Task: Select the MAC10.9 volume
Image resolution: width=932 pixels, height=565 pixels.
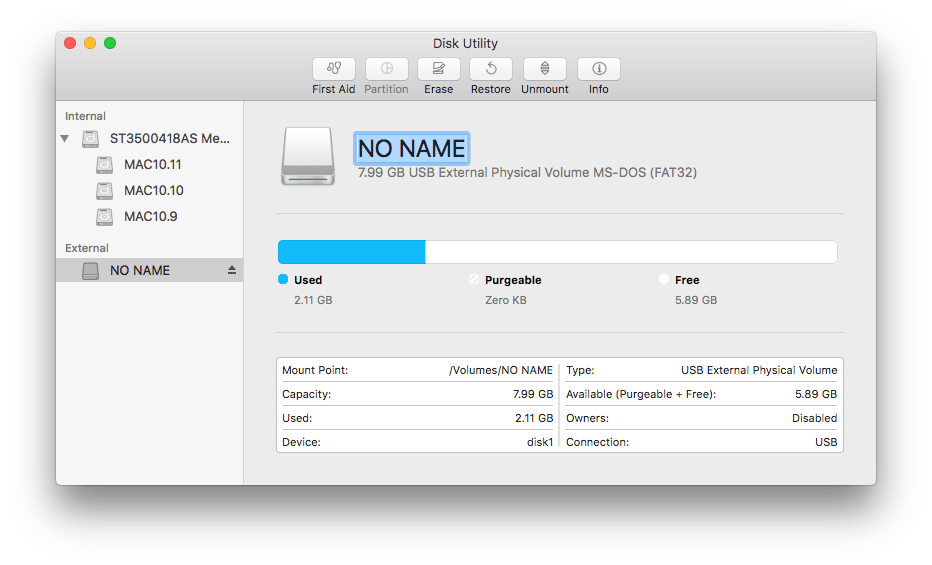Action: (x=150, y=216)
